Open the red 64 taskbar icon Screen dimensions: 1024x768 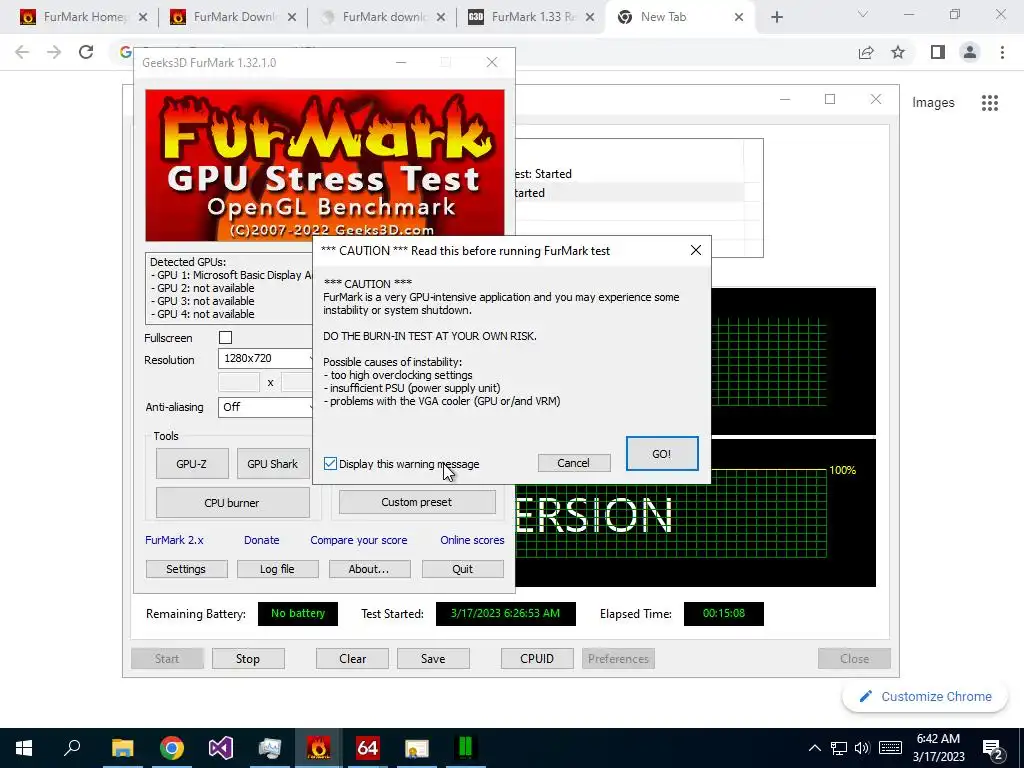[x=368, y=748]
